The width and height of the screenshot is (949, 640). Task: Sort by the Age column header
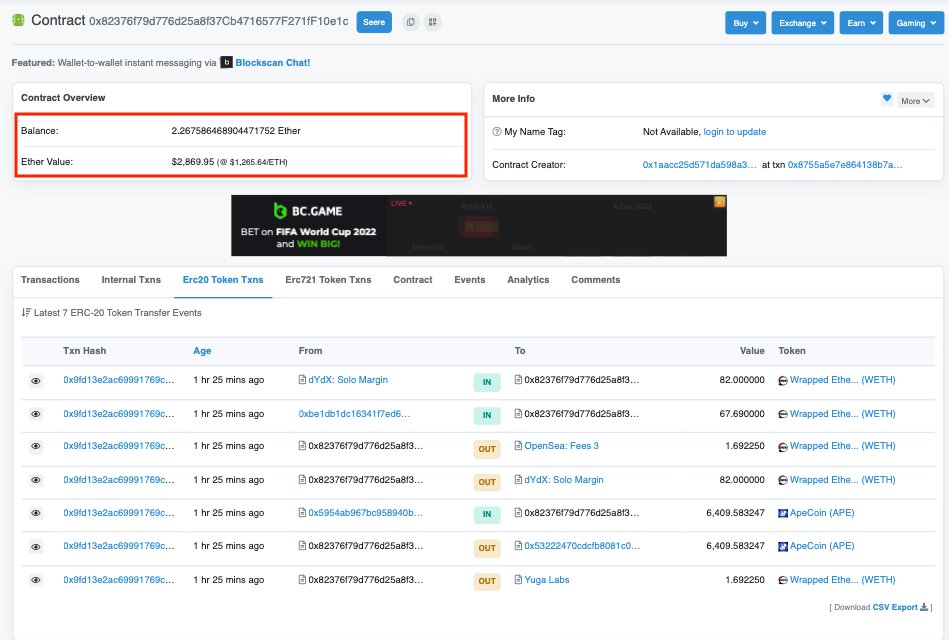[x=202, y=351]
